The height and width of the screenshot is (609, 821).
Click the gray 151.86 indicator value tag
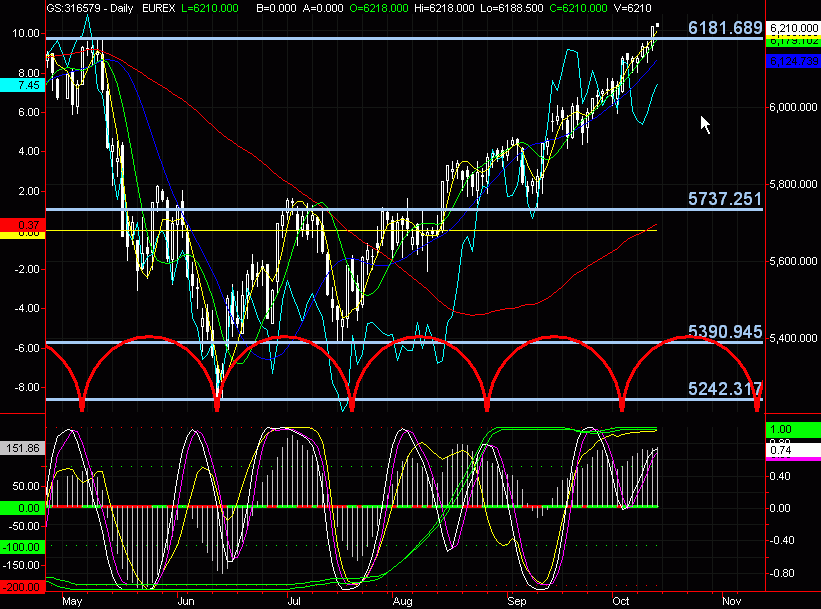point(22,449)
